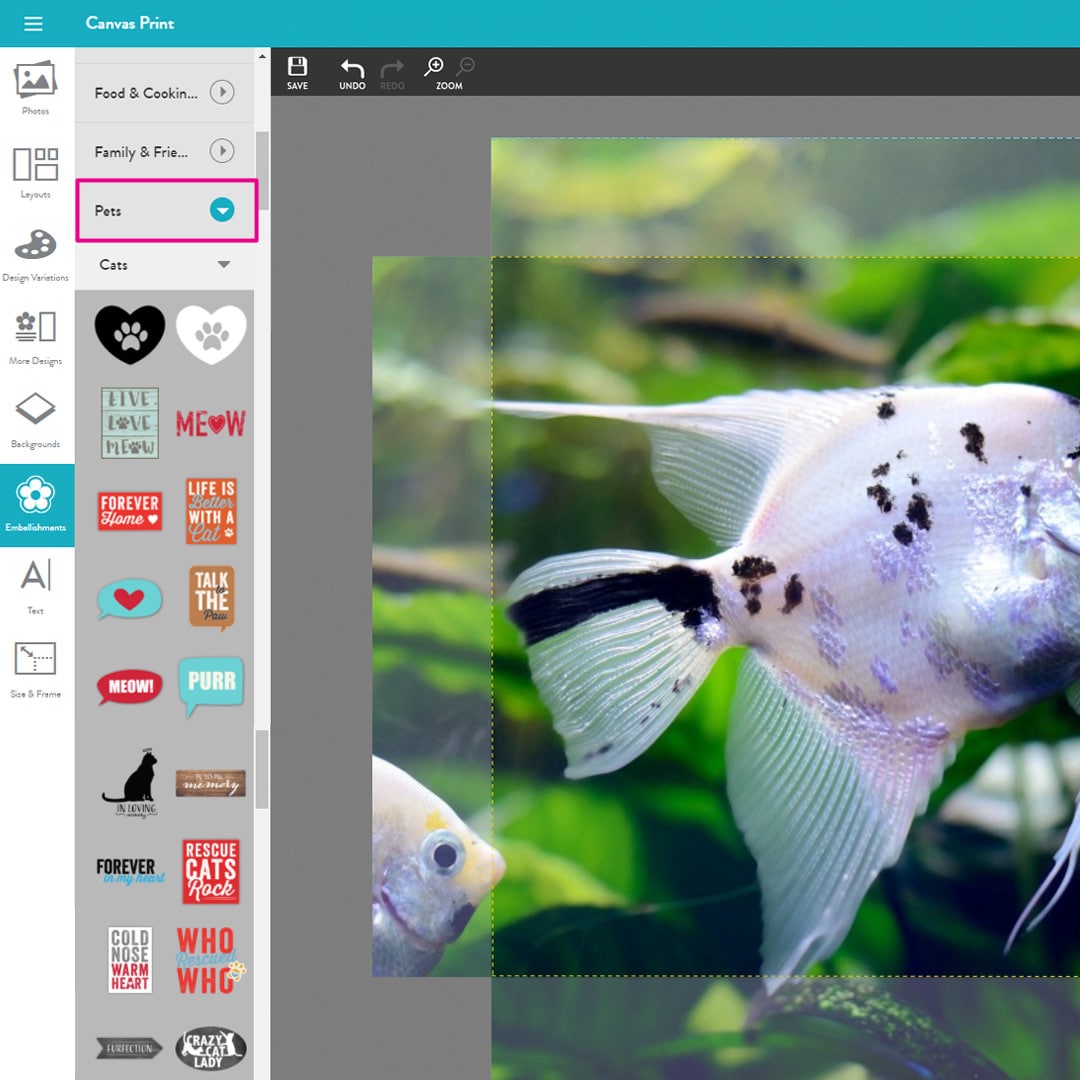1080x1080 pixels.
Task: Open the Cats subcategory dropdown
Action: tap(224, 265)
